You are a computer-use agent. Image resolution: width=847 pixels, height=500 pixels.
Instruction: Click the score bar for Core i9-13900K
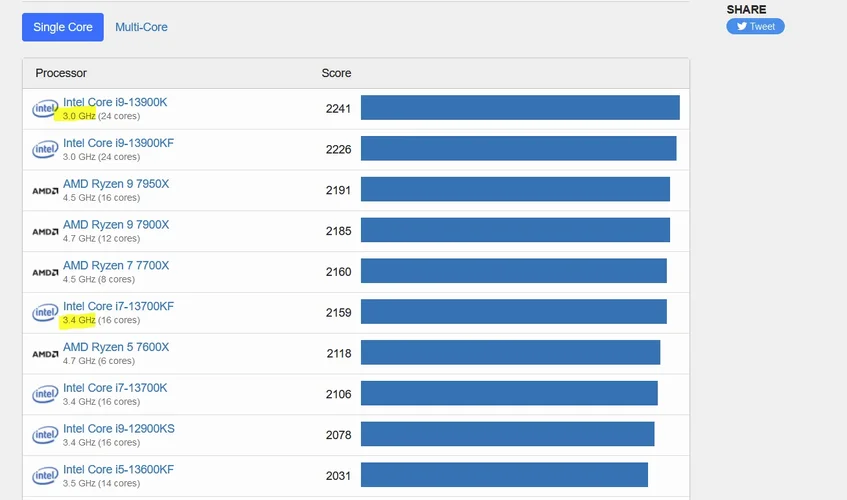(x=520, y=108)
